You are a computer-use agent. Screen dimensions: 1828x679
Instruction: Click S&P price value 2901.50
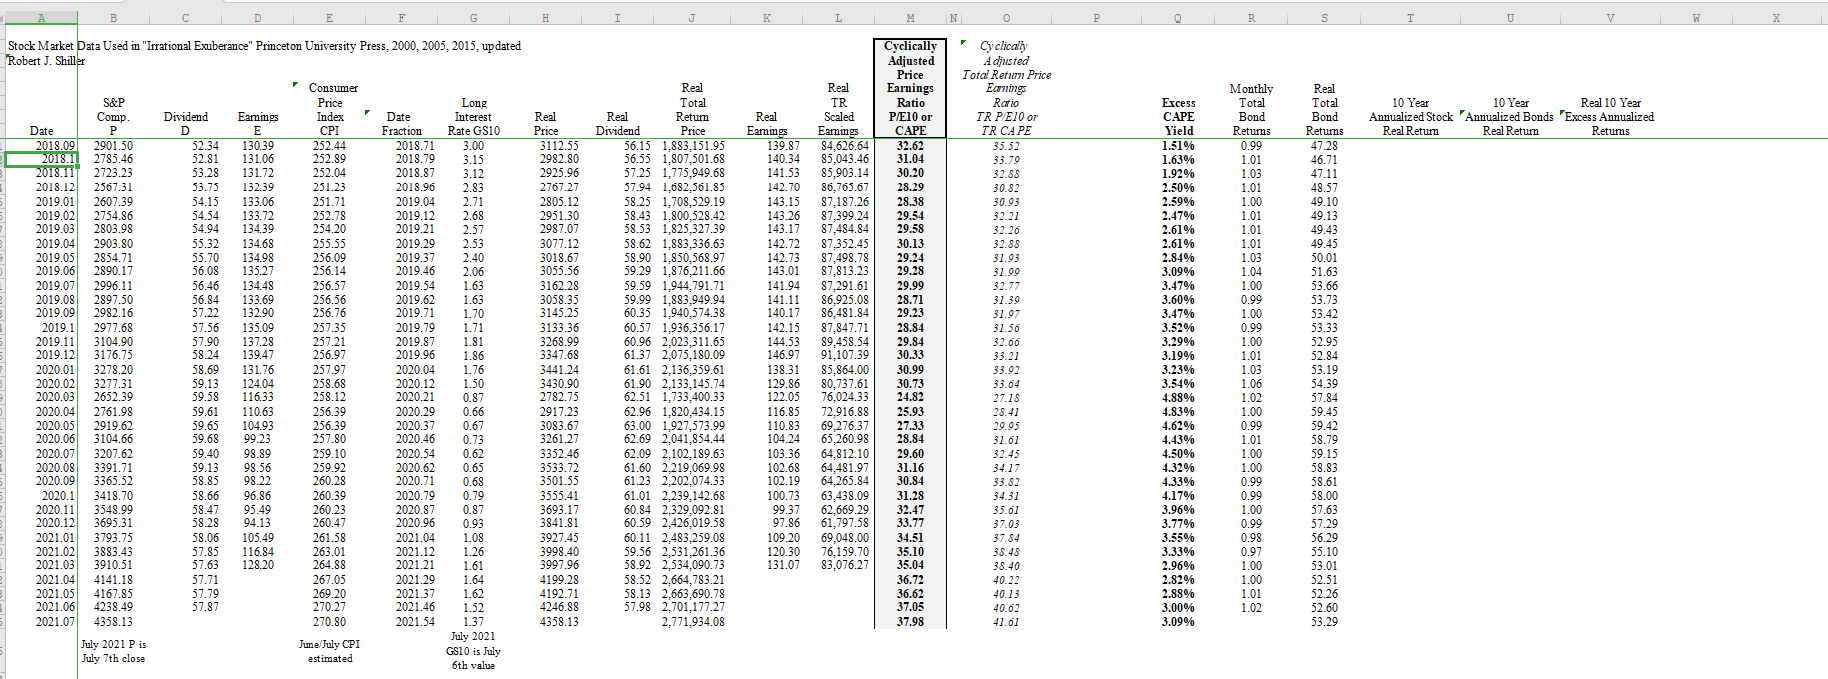pyautogui.click(x=113, y=145)
